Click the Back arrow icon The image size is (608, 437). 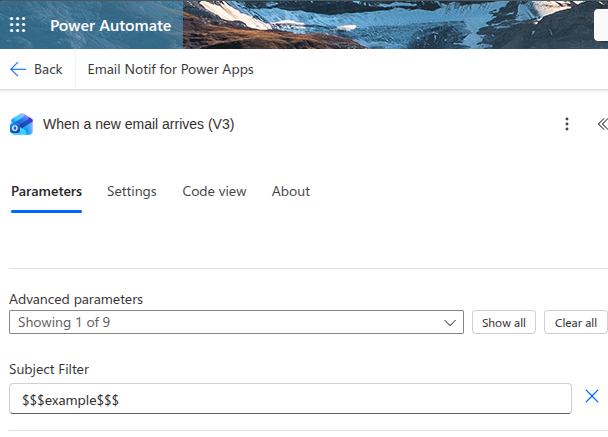18,69
